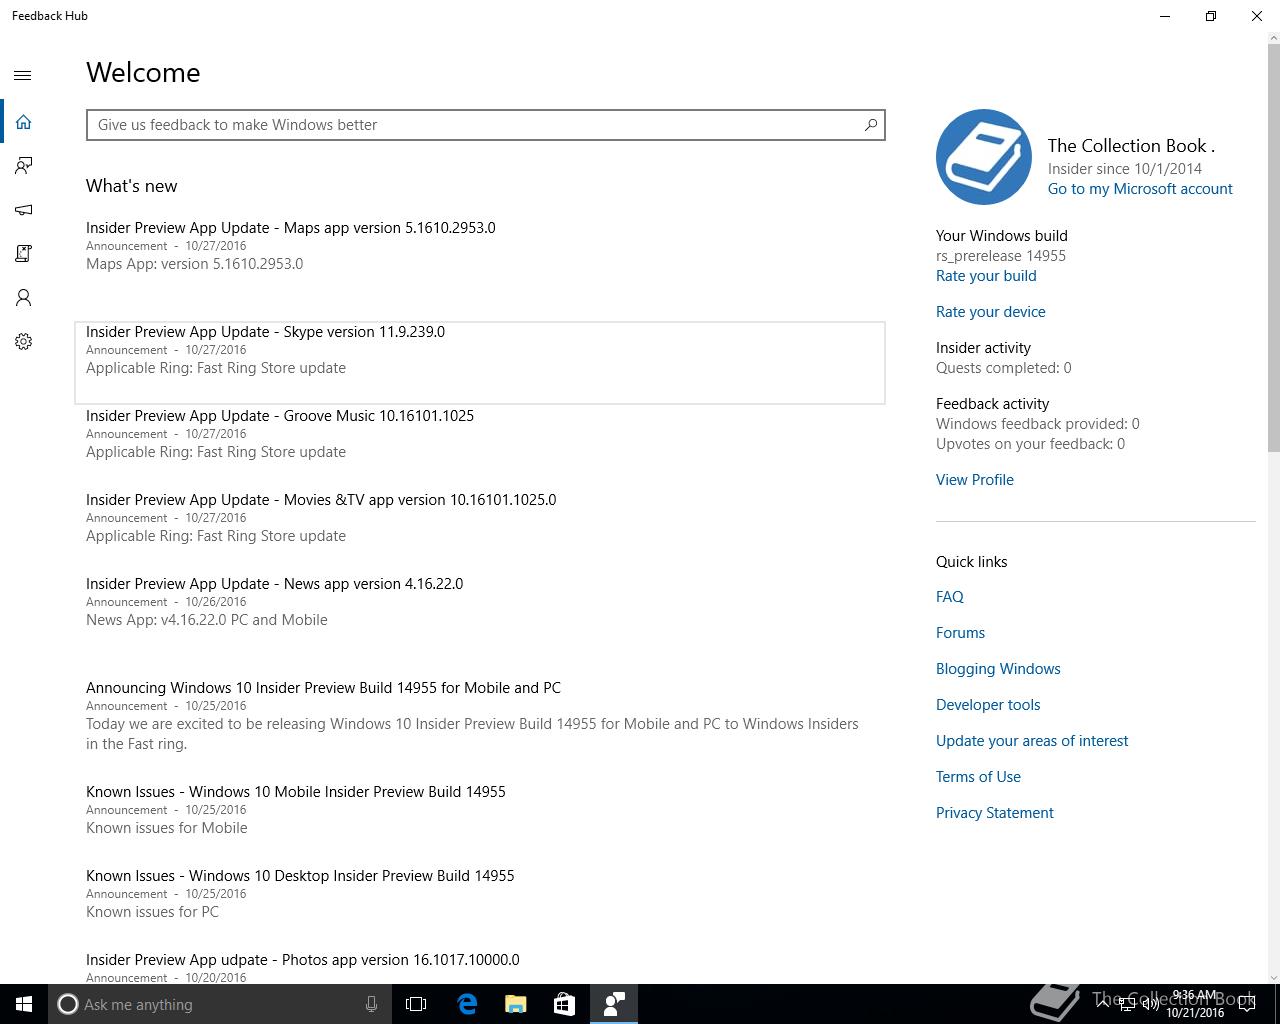The image size is (1280, 1024).
Task: Open the Settings gear in sidebar
Action: [x=23, y=342]
